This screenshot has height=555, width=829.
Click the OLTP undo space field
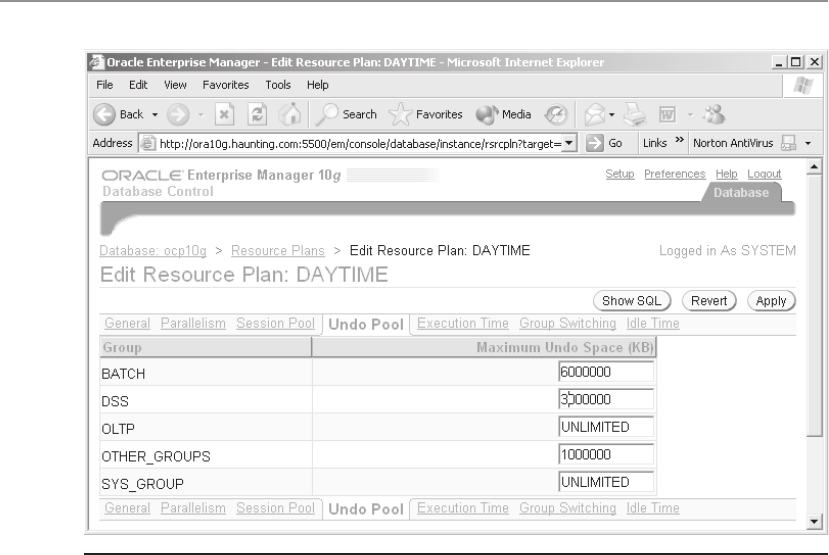tap(606, 427)
